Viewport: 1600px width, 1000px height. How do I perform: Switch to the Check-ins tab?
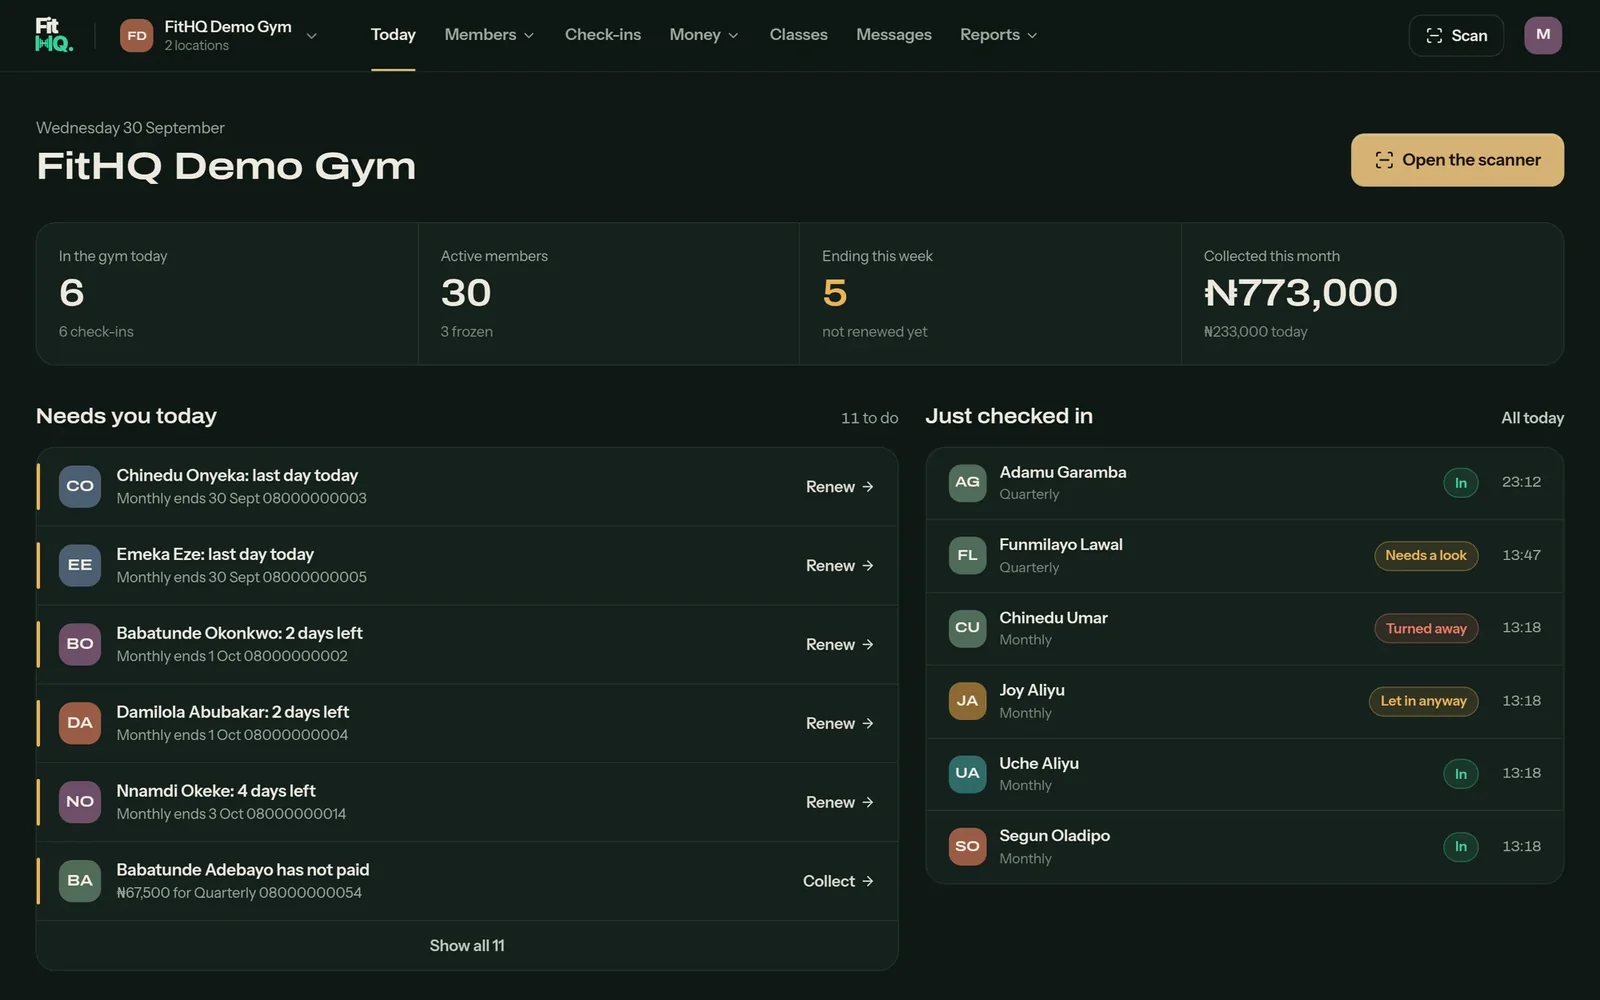click(x=603, y=35)
